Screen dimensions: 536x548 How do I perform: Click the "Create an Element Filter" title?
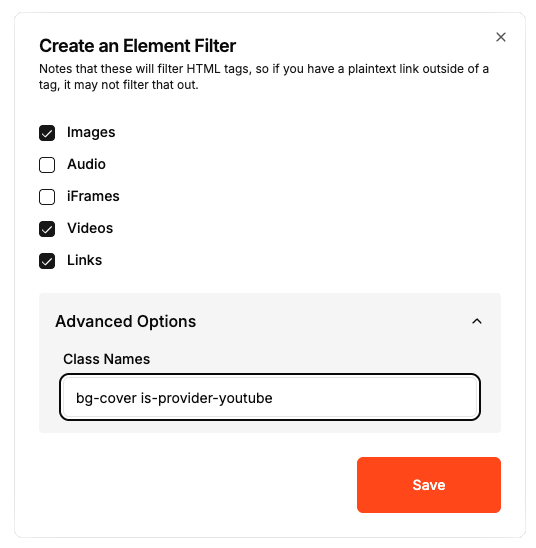pos(138,46)
